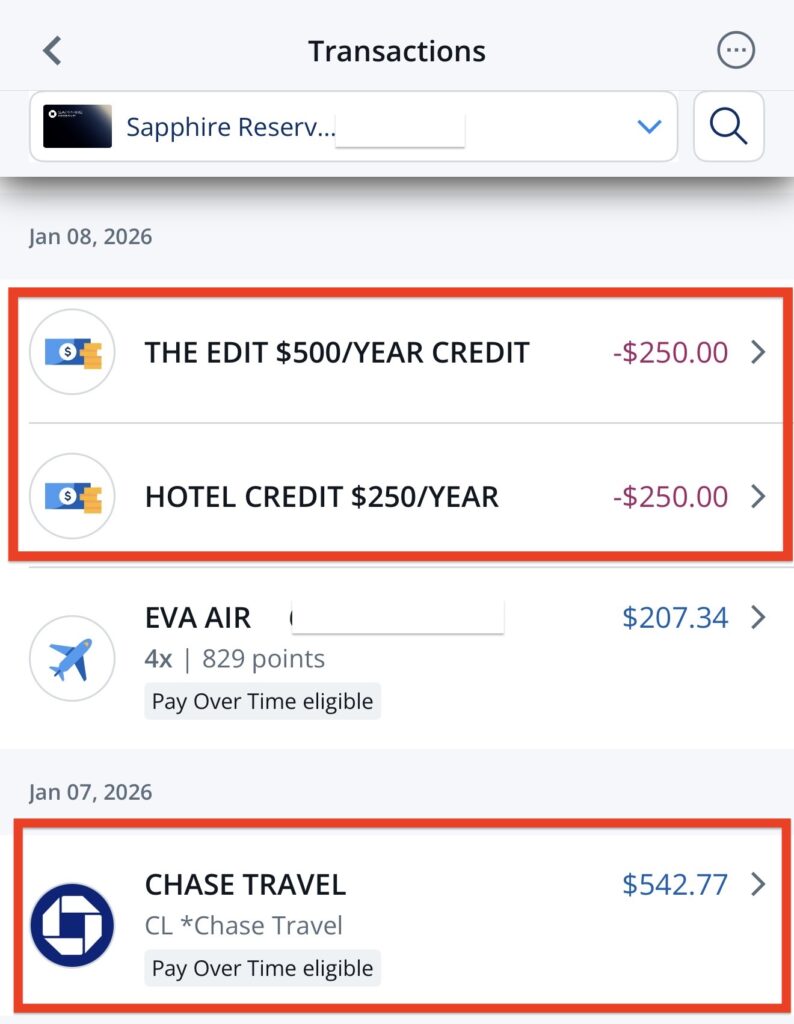
Task: Tap the $542.77 Chase Travel amount
Action: [675, 885]
